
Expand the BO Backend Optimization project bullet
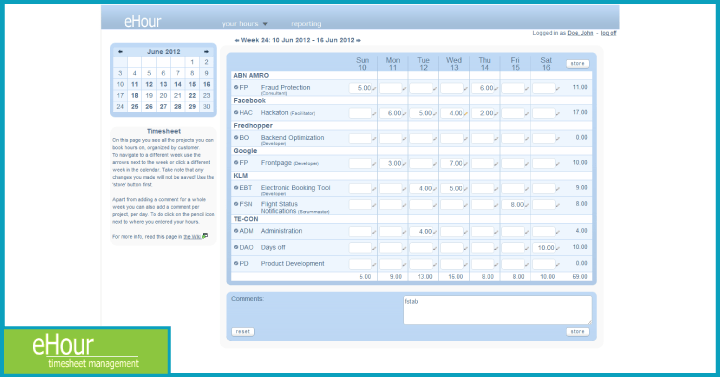236,137
